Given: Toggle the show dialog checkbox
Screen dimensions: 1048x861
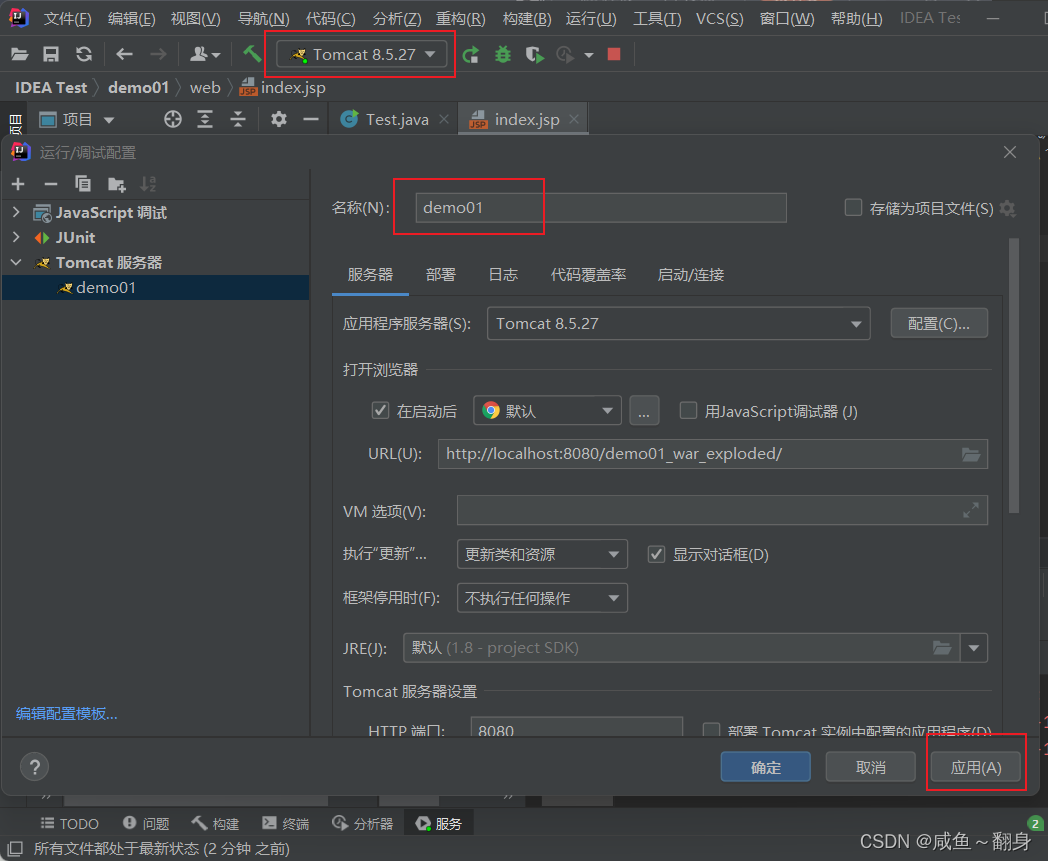Looking at the screenshot, I should pyautogui.click(x=656, y=554).
